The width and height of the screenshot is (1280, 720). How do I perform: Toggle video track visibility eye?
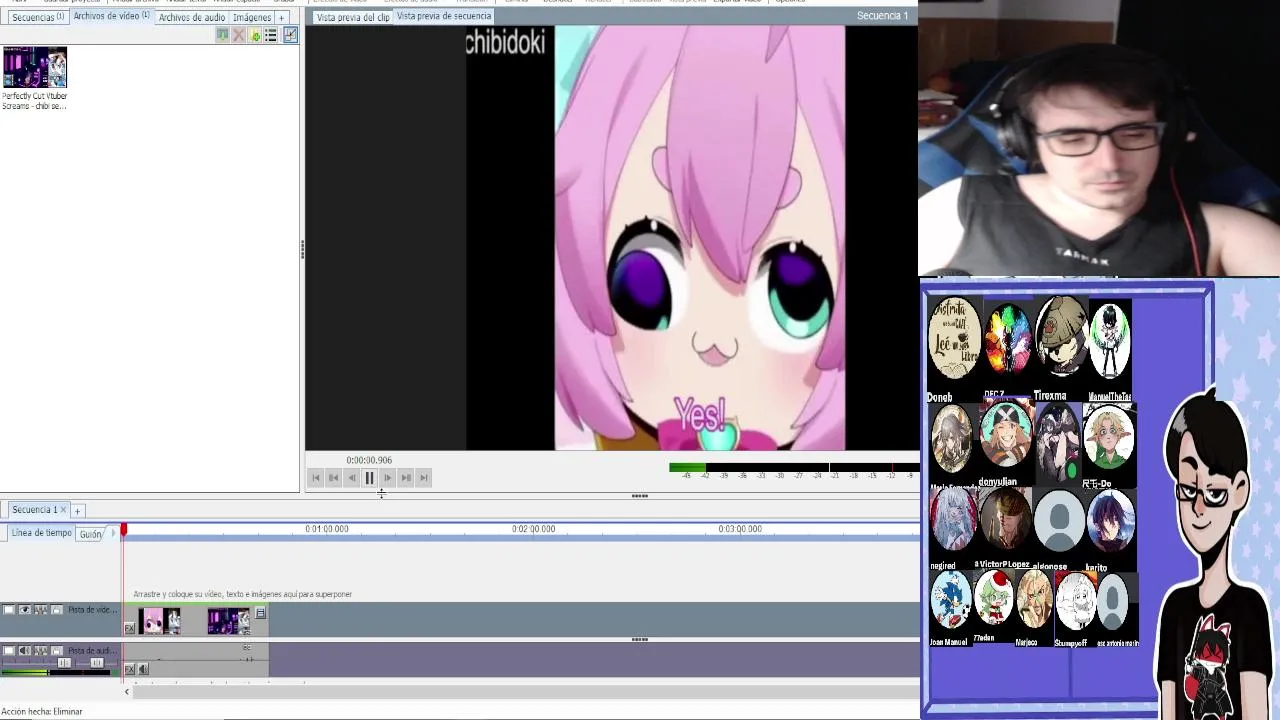tap(25, 610)
